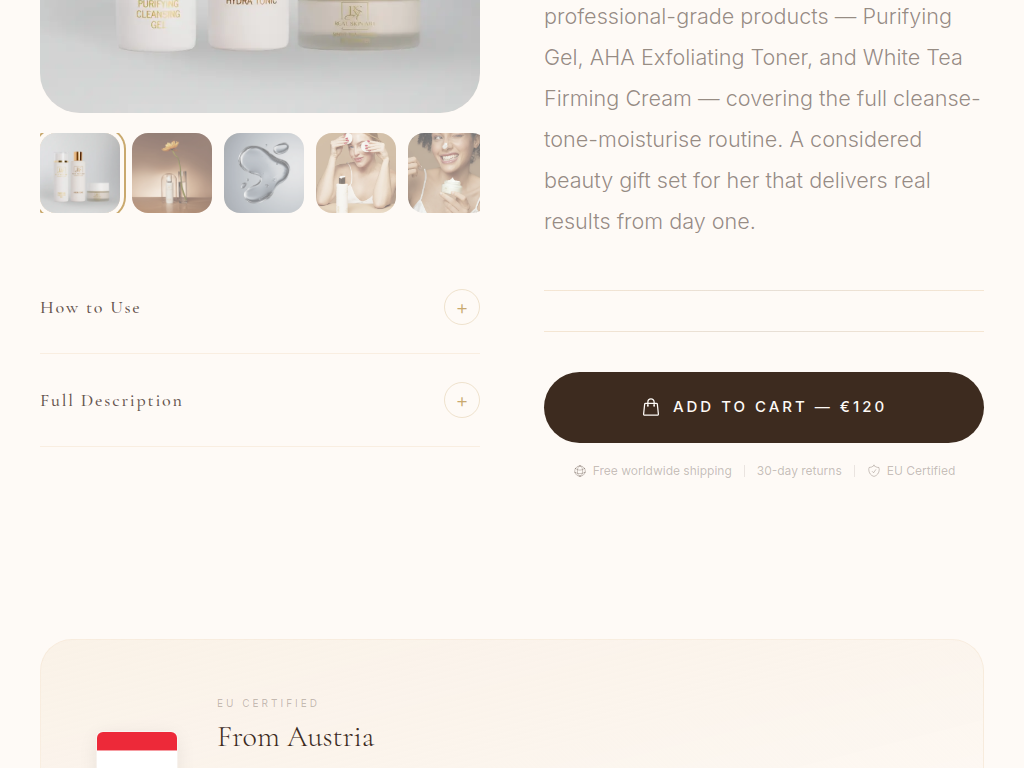Select the three-product bottles thumbnail

pyautogui.click(x=80, y=173)
